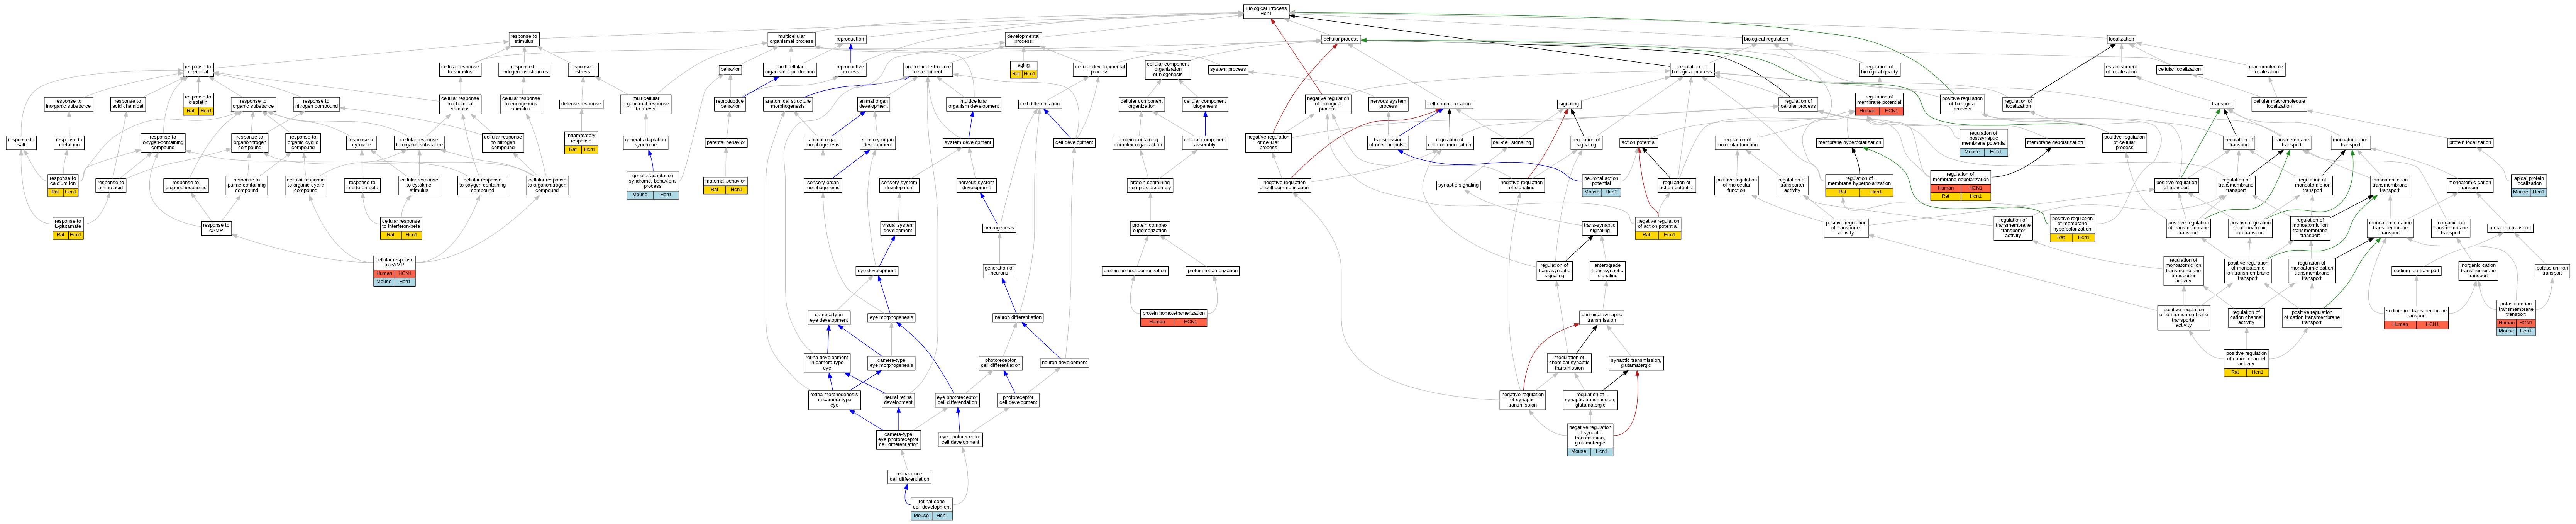The width and height of the screenshot is (2576, 524).
Task: Select the 'membrane depolarization' node
Action: (x=2055, y=143)
